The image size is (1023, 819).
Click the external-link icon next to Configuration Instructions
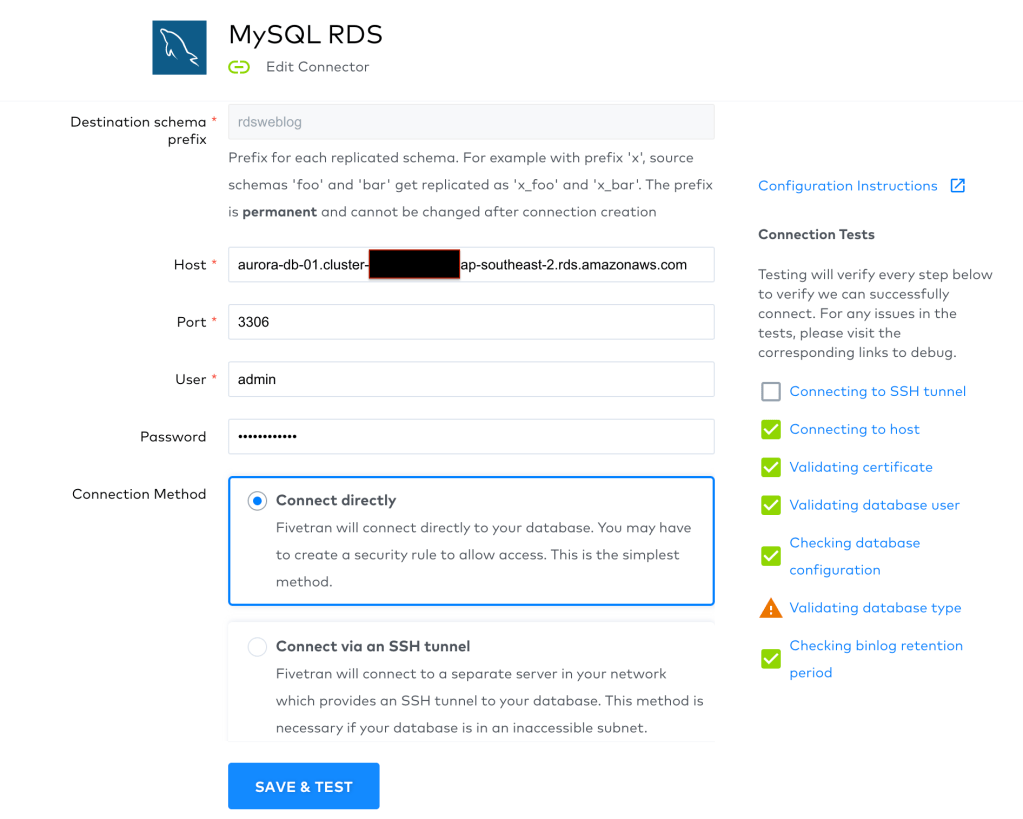[x=957, y=186]
